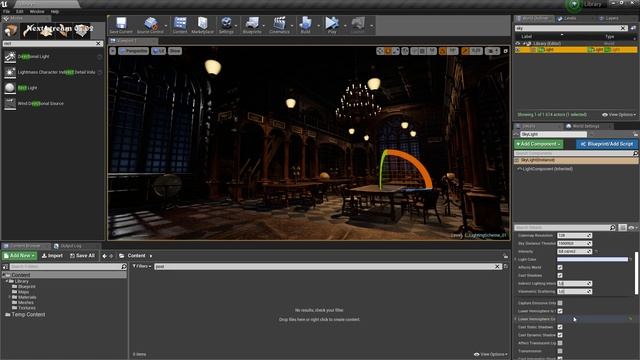
Task: Open the Play options dropdown arrow
Action: point(345,26)
